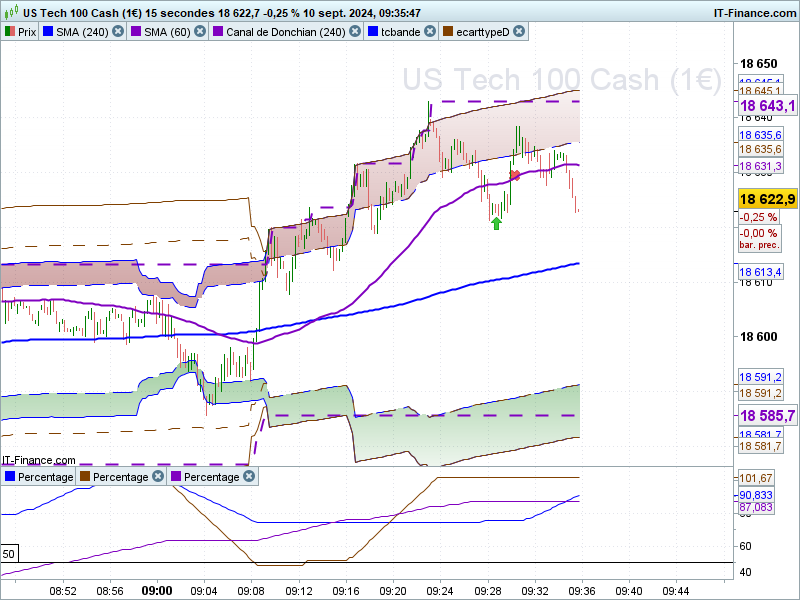Click the purple 18 585,7 price label
Screen dimensions: 800x600
(x=767, y=416)
